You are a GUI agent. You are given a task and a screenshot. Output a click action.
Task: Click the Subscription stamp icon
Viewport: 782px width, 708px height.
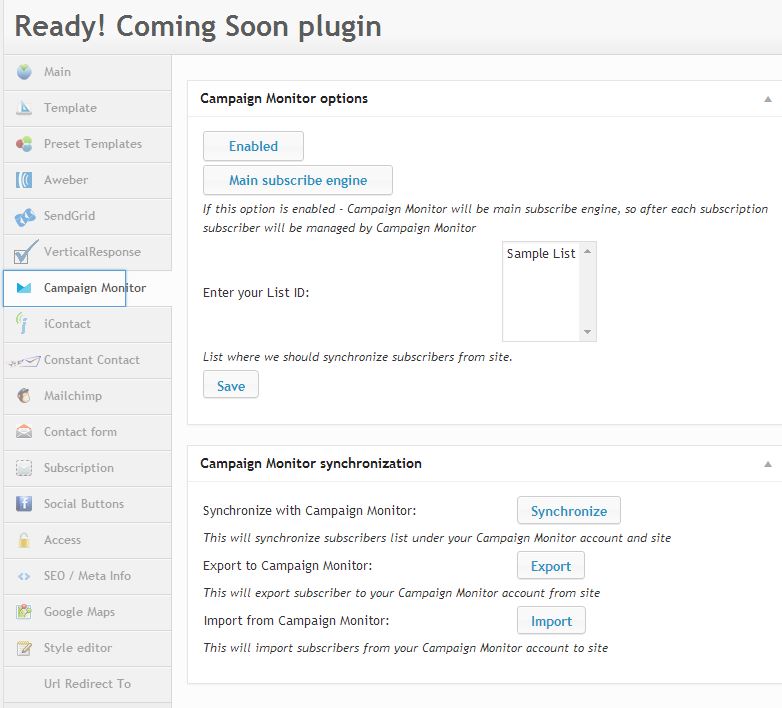click(24, 468)
